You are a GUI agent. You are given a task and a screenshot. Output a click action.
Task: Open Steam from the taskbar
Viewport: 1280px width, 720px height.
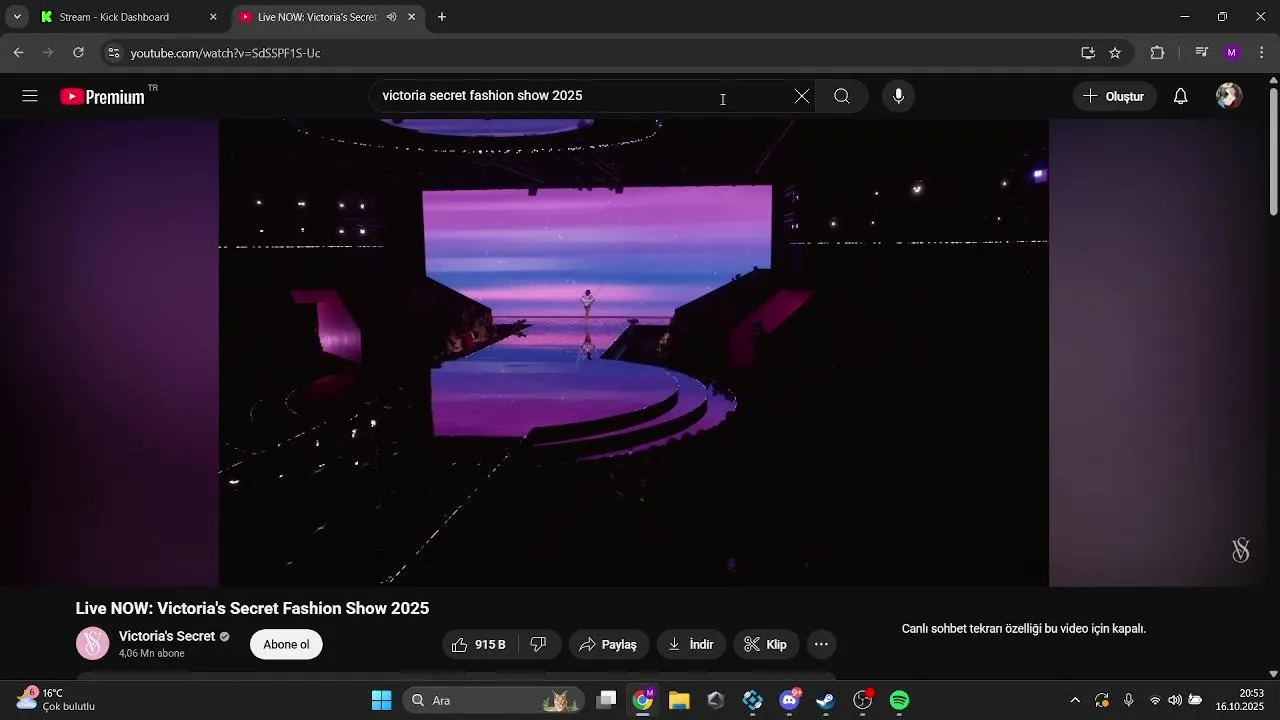coord(826,700)
